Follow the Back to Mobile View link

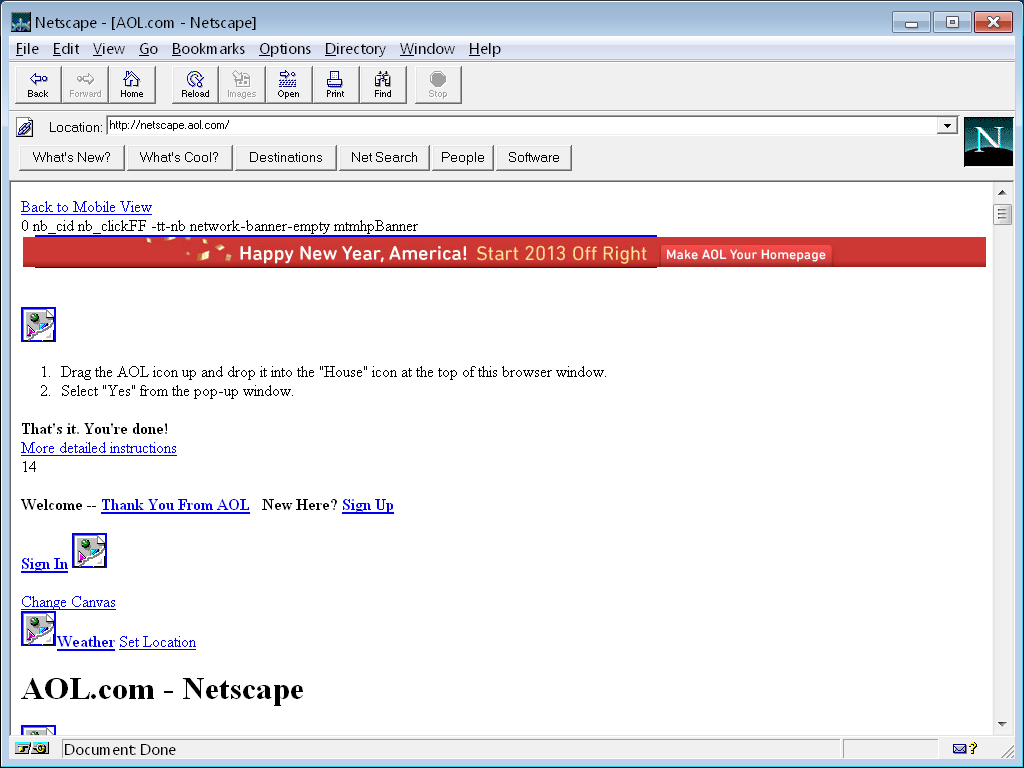(86, 207)
